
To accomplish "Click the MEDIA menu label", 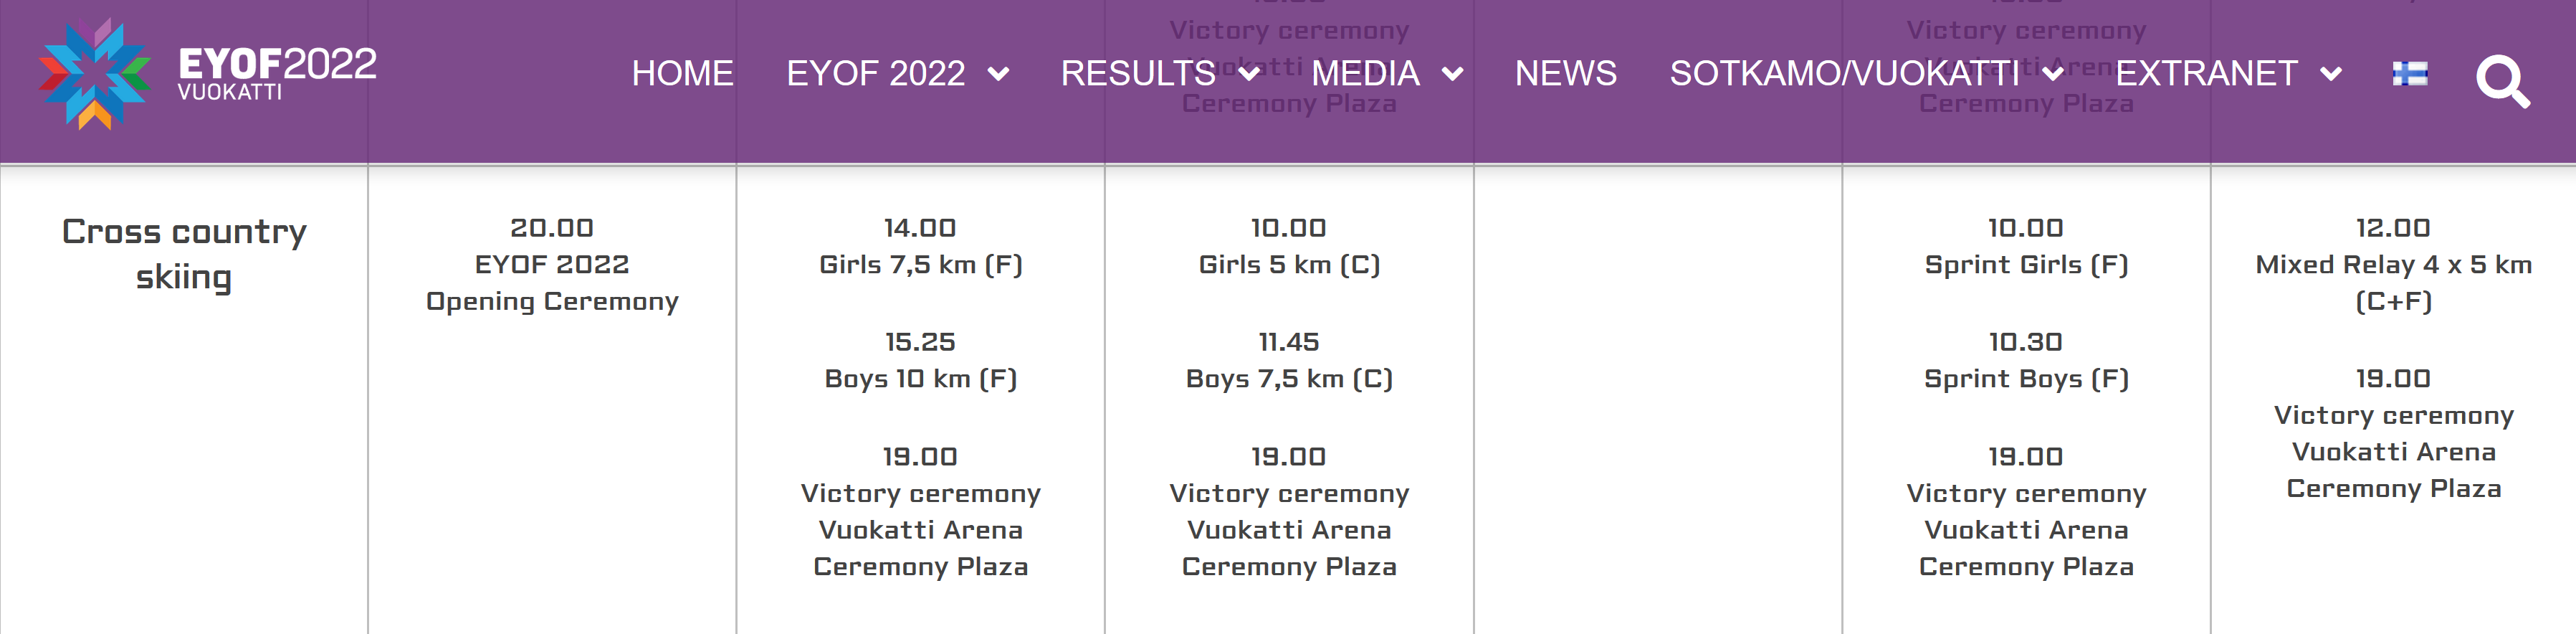I will 1365,73.
